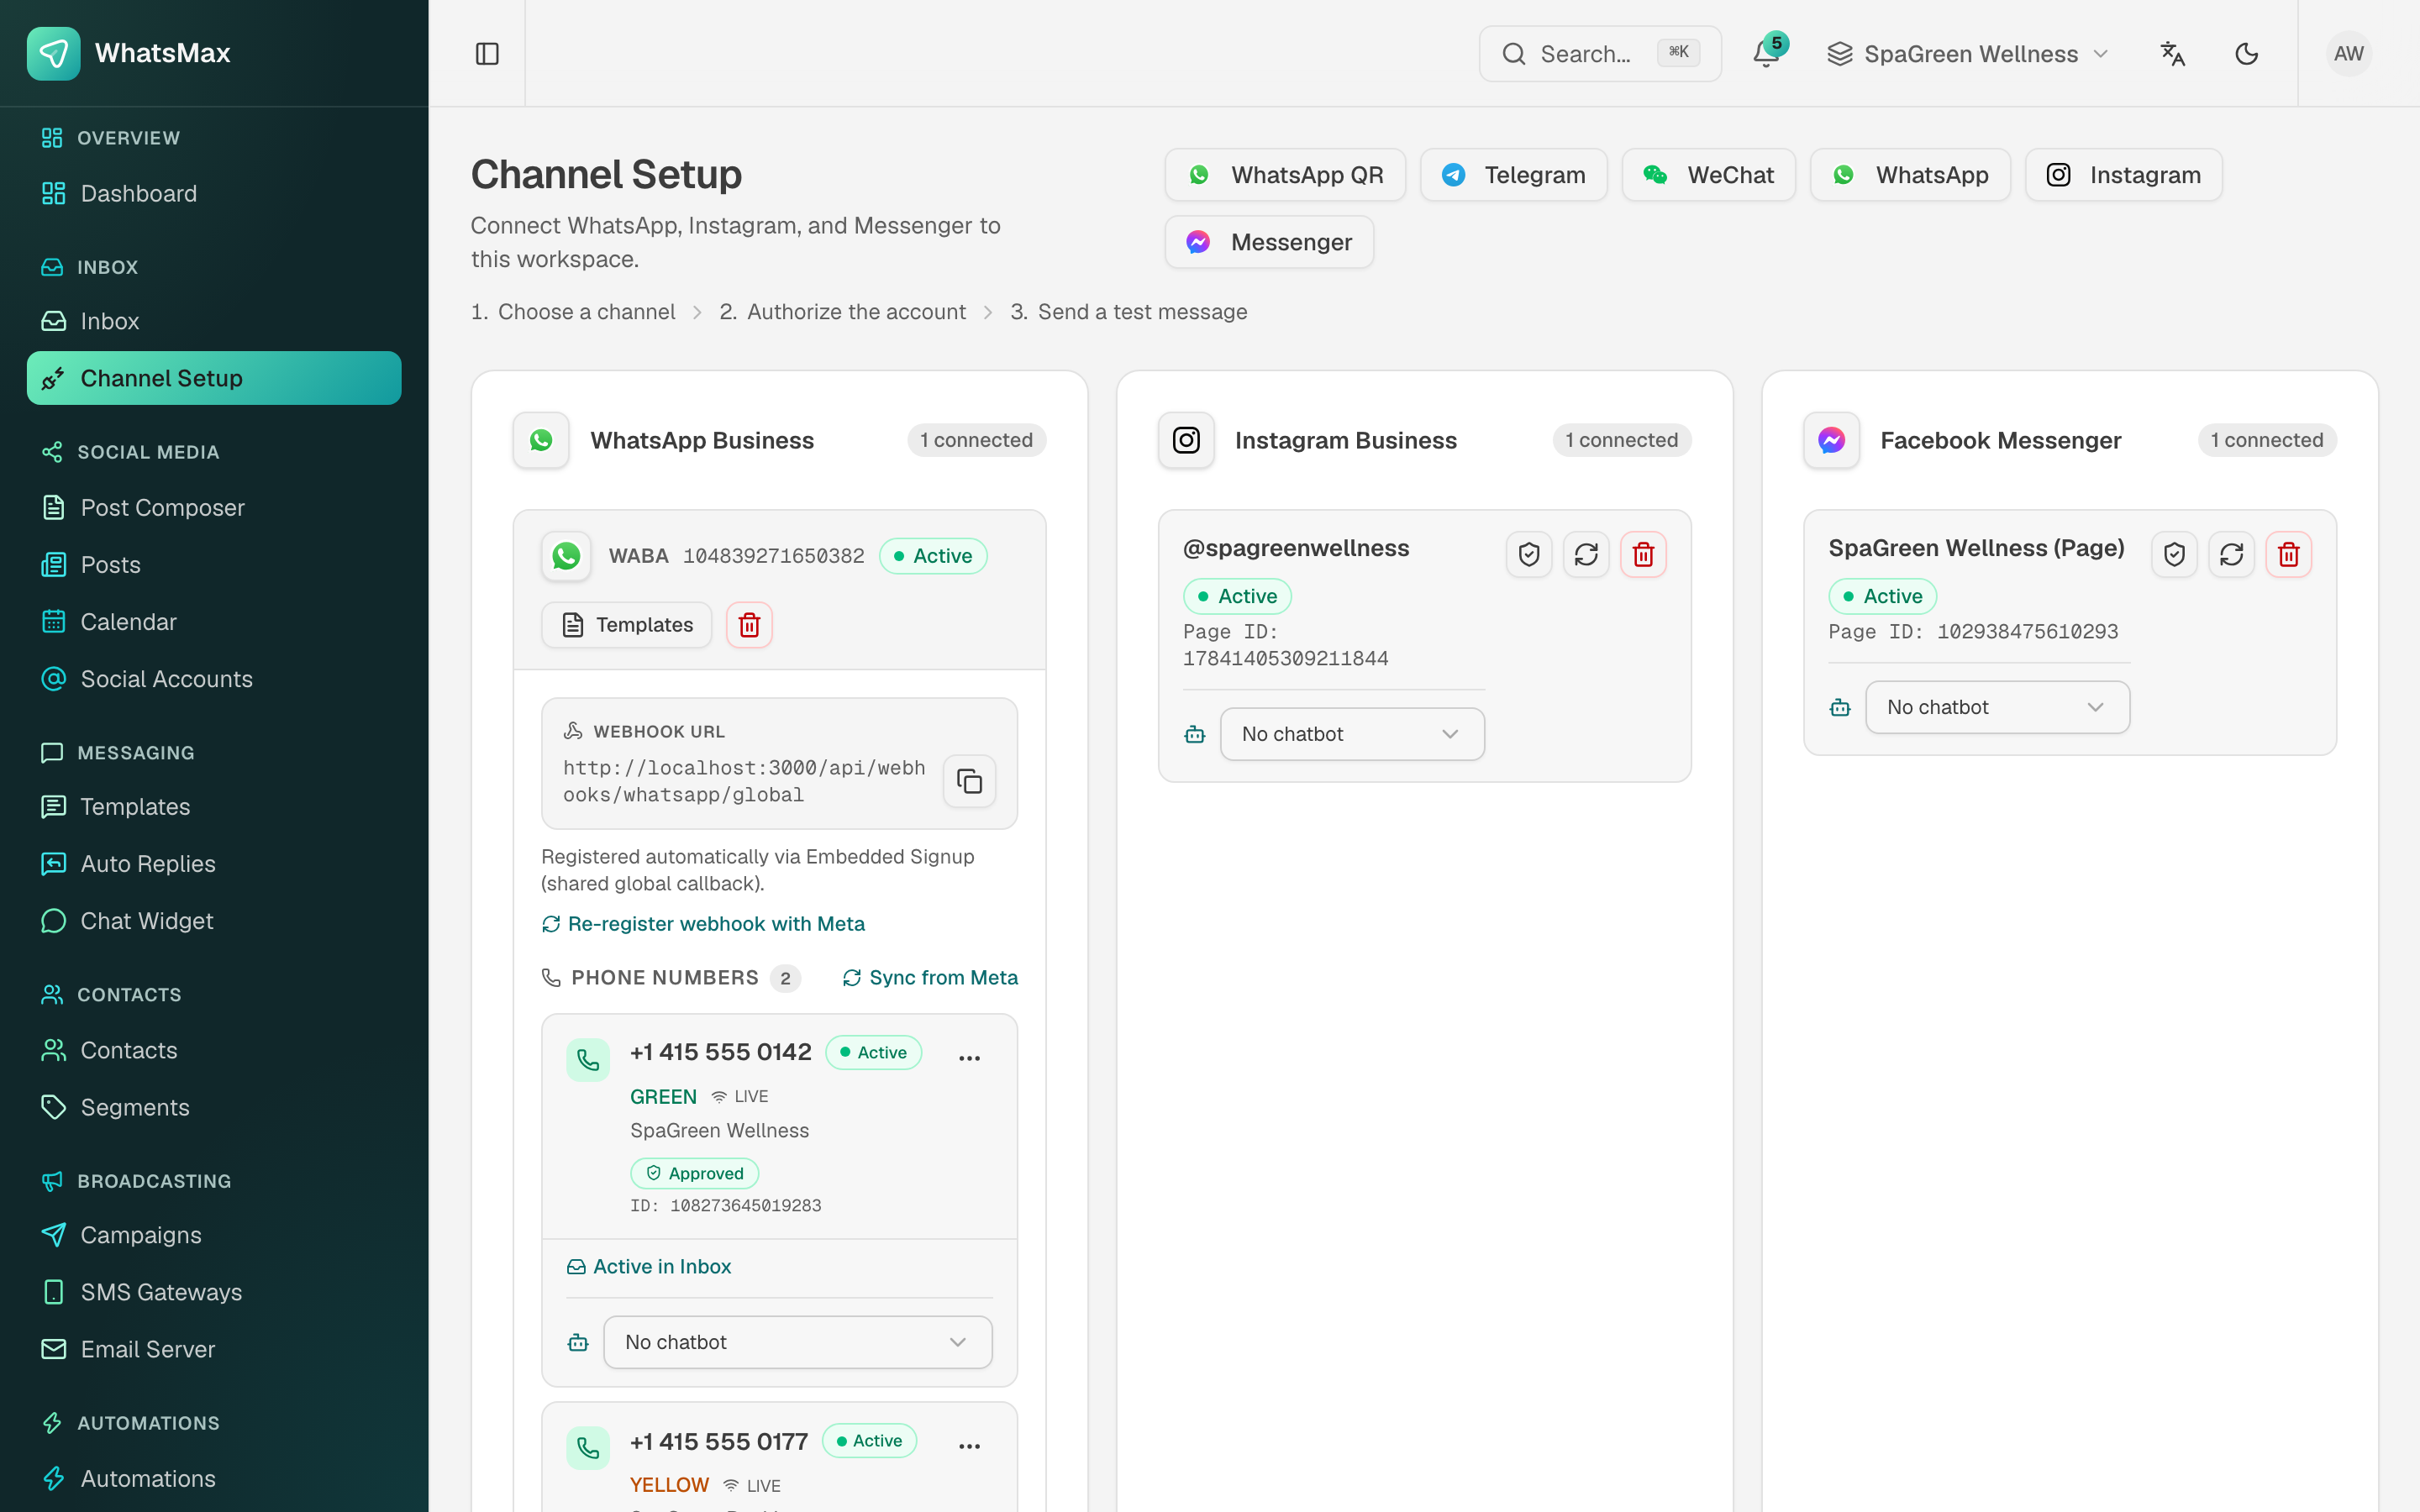Screen dimensions: 2420x1512
Task: Open Segments in sidebar
Action: pos(214,1108)
